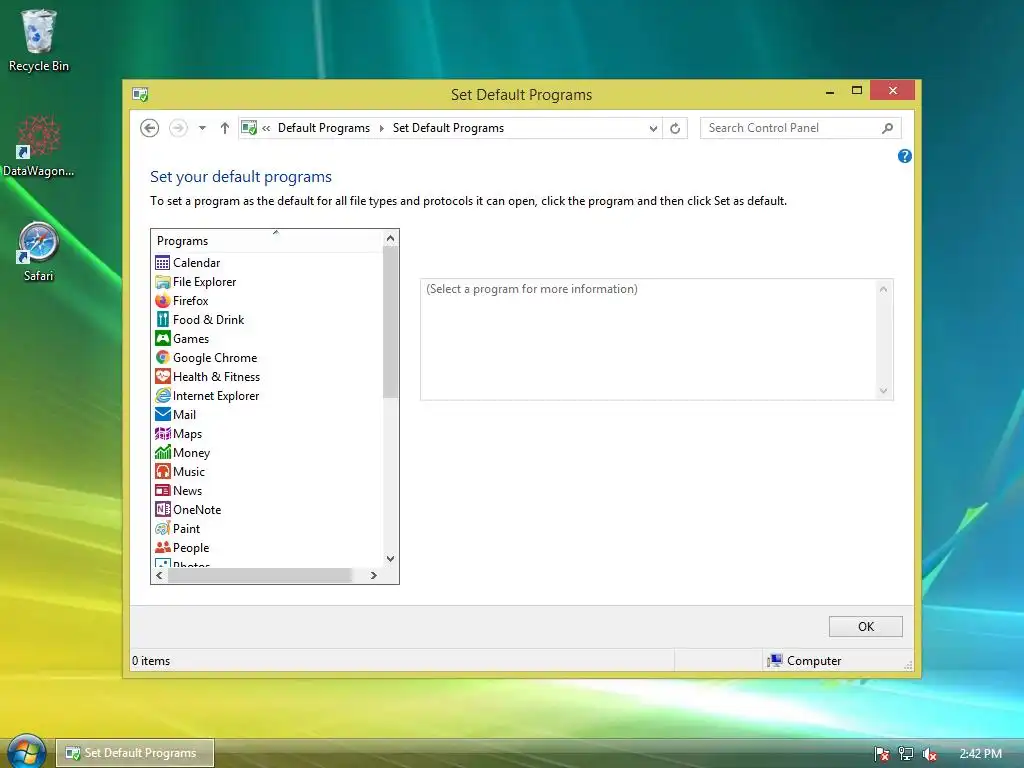Click Programs list scroll up arrow
Viewport: 1024px width, 768px height.
pos(391,238)
